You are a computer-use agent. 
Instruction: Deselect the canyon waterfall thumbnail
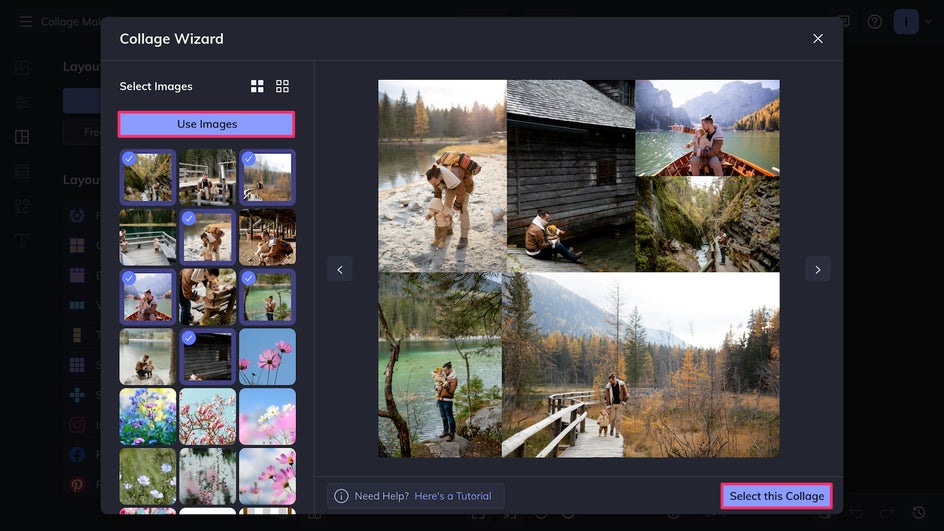pyautogui.click(x=148, y=178)
